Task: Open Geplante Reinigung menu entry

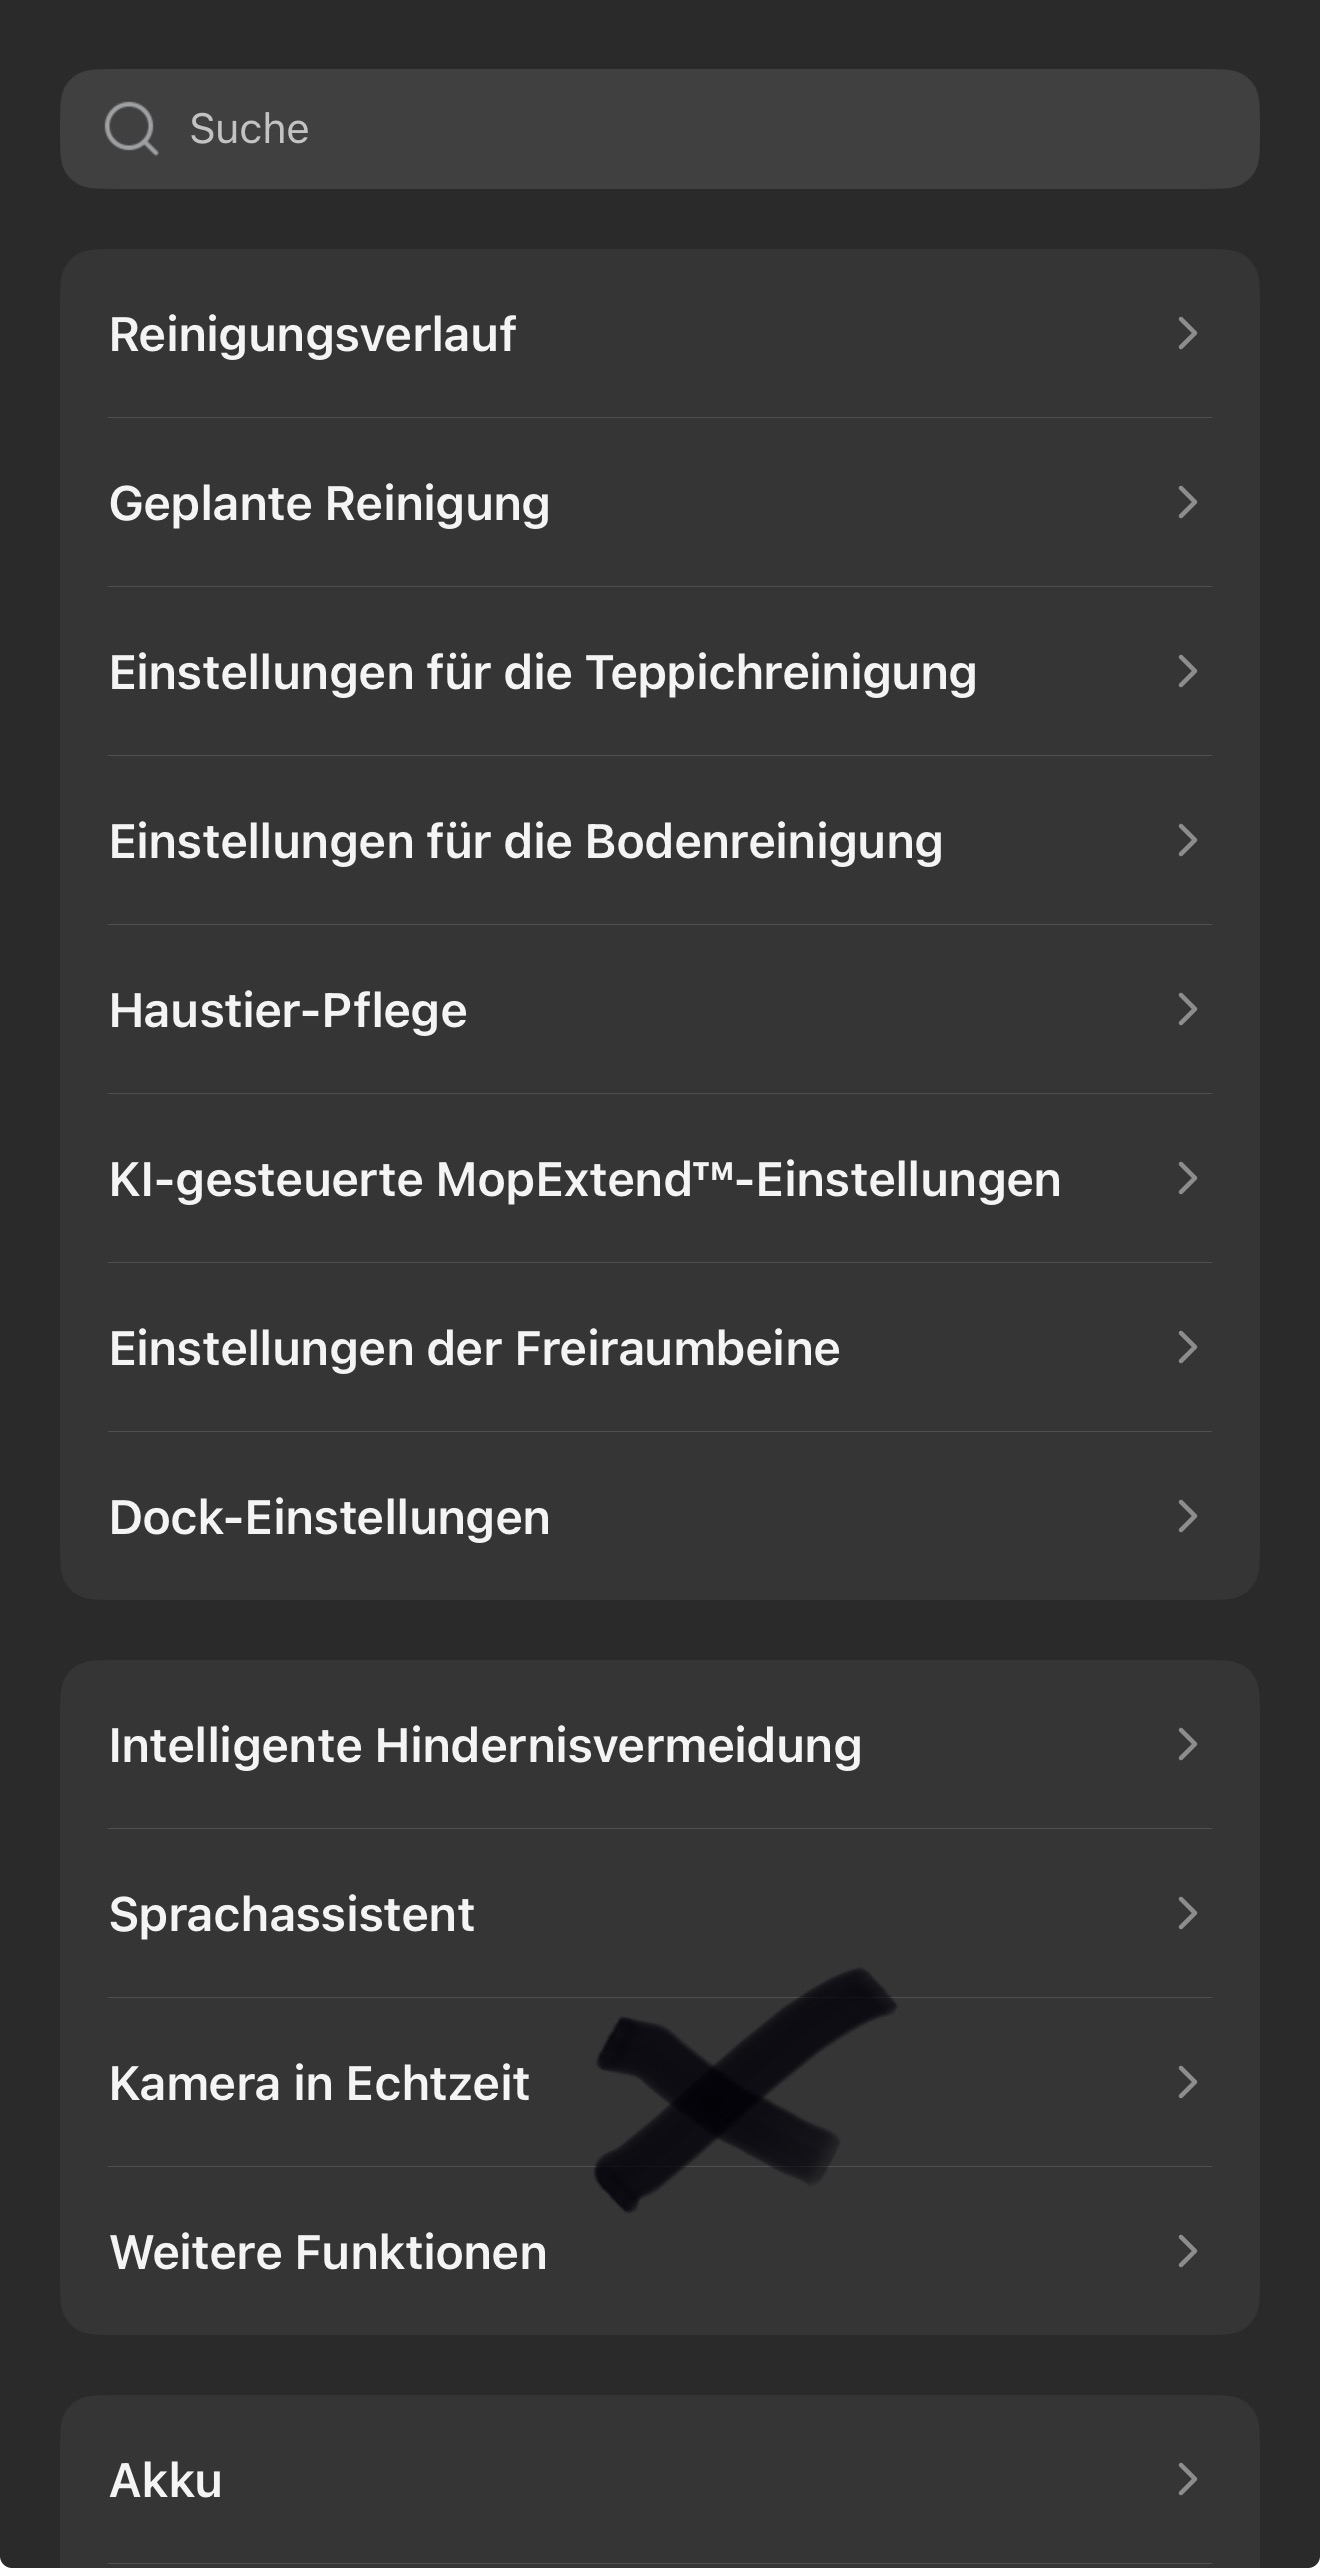Action: pyautogui.click(x=329, y=503)
